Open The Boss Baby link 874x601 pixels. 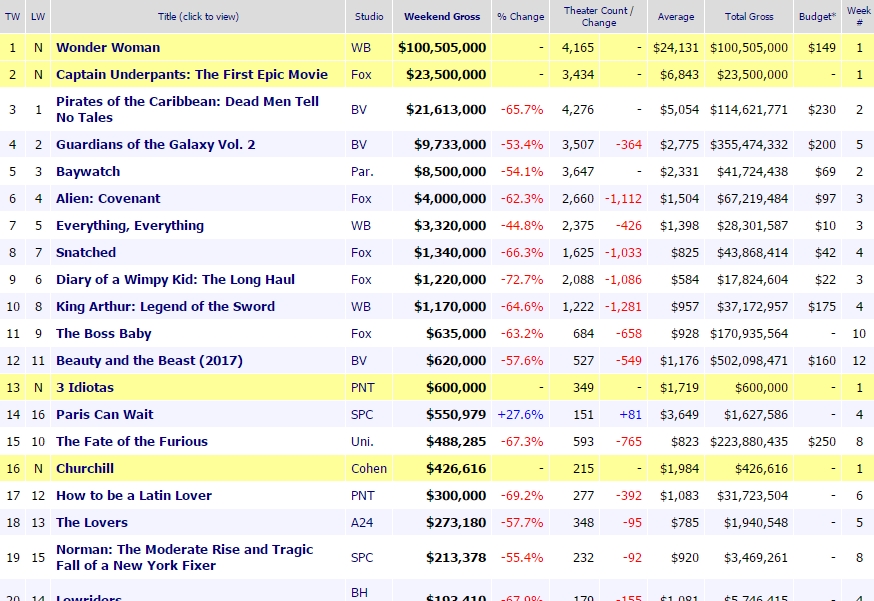pos(104,333)
